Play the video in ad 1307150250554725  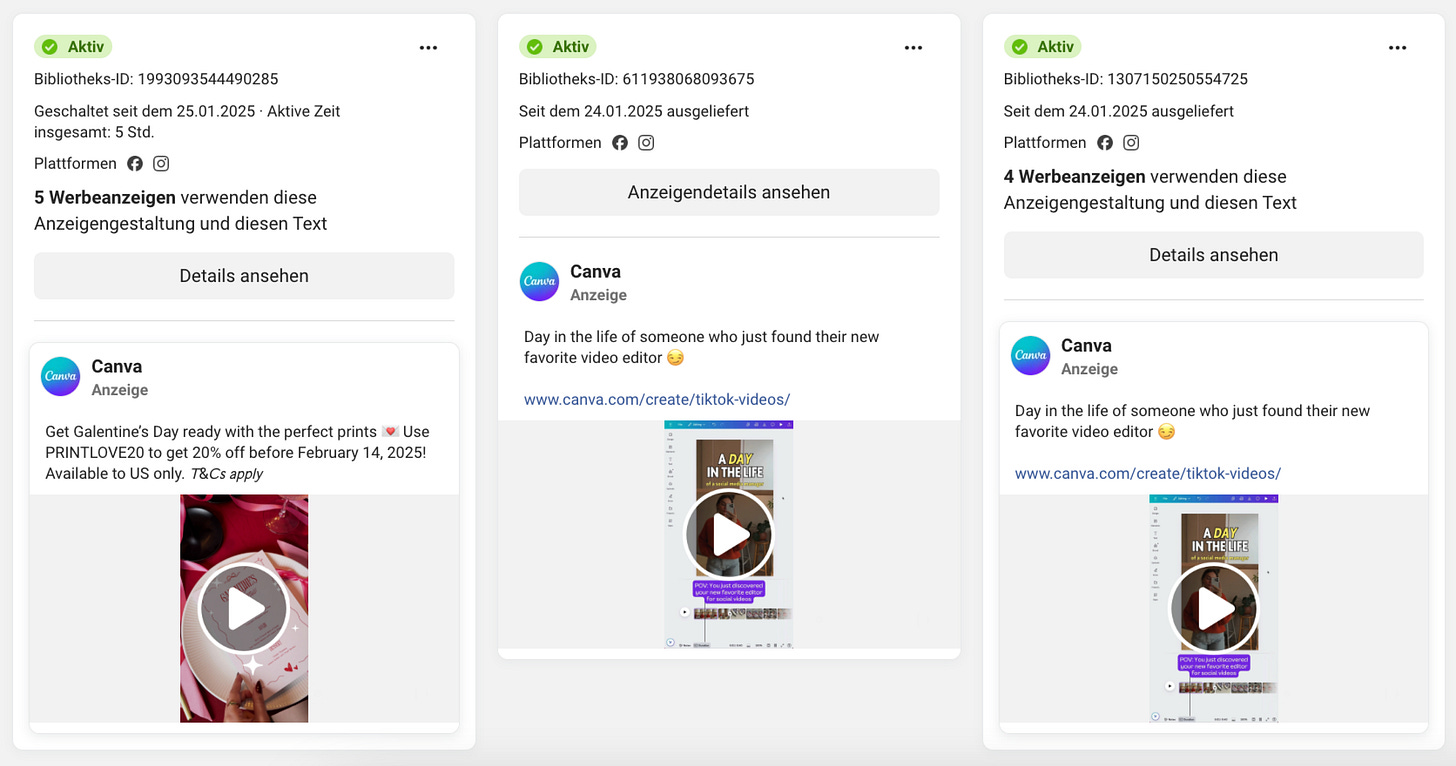[x=1214, y=609]
